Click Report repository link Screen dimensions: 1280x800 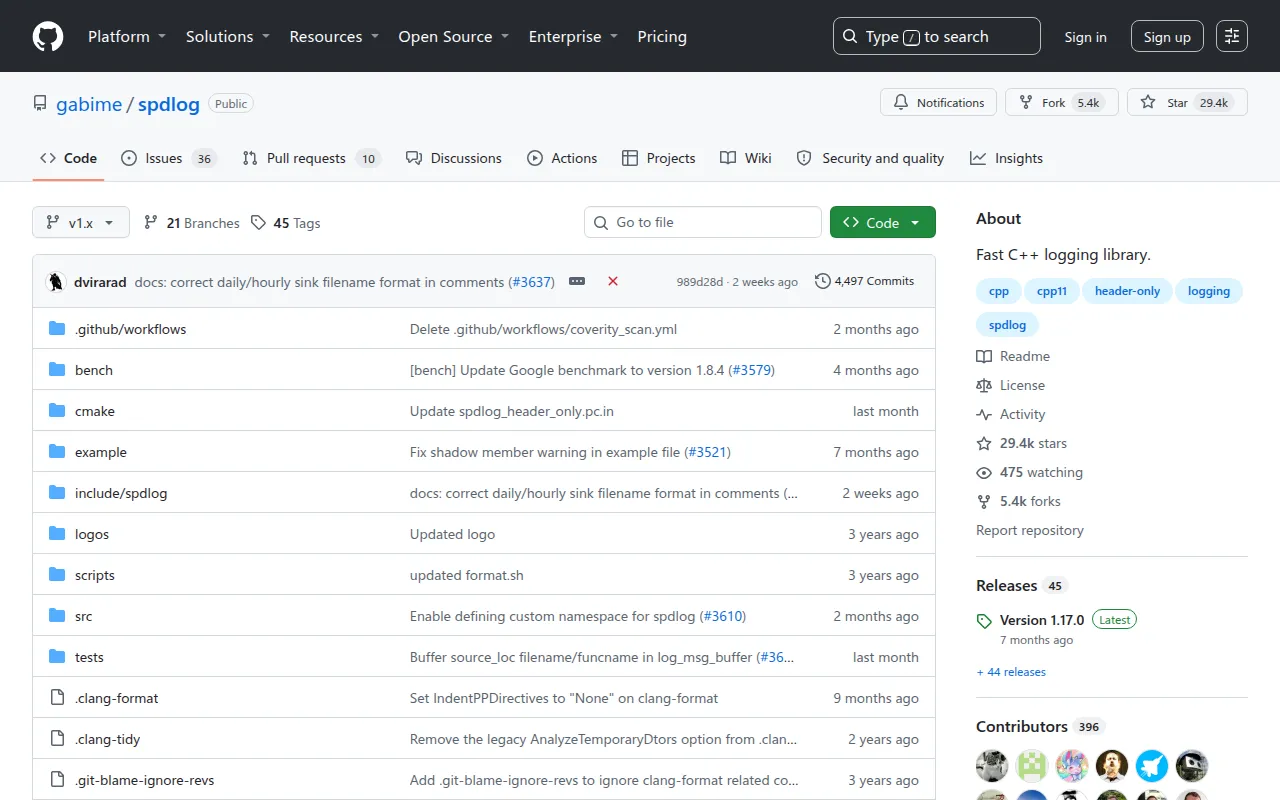pyautogui.click(x=1030, y=530)
